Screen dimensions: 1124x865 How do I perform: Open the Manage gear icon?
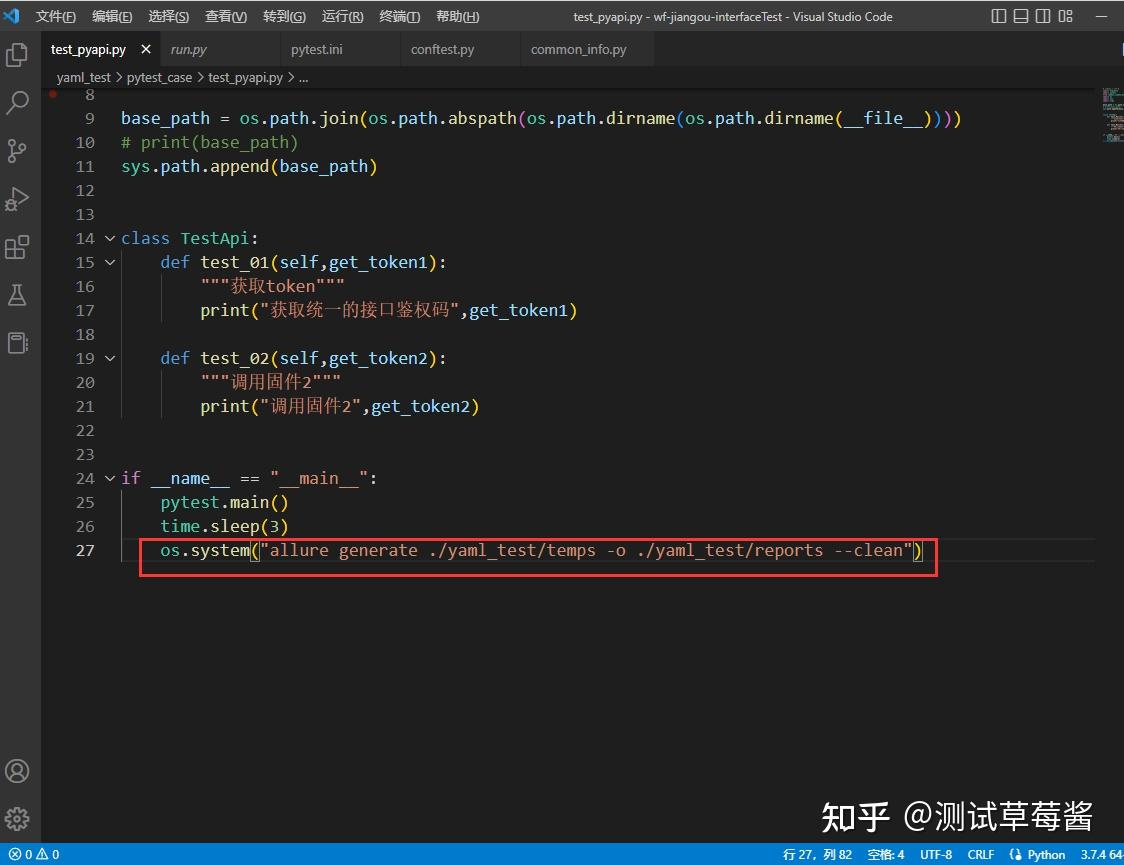point(17,818)
